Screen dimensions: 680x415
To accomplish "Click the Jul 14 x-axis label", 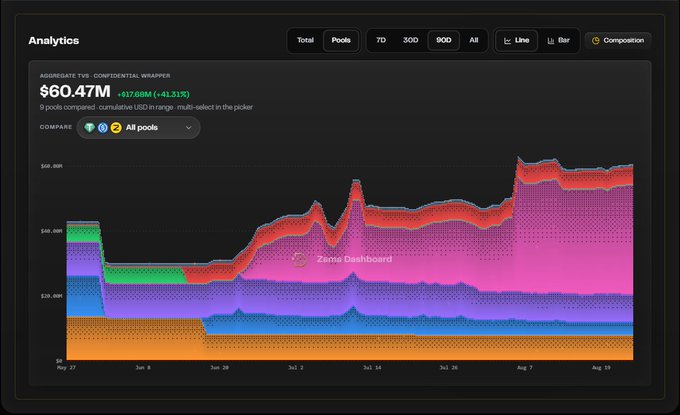I will click(x=372, y=367).
